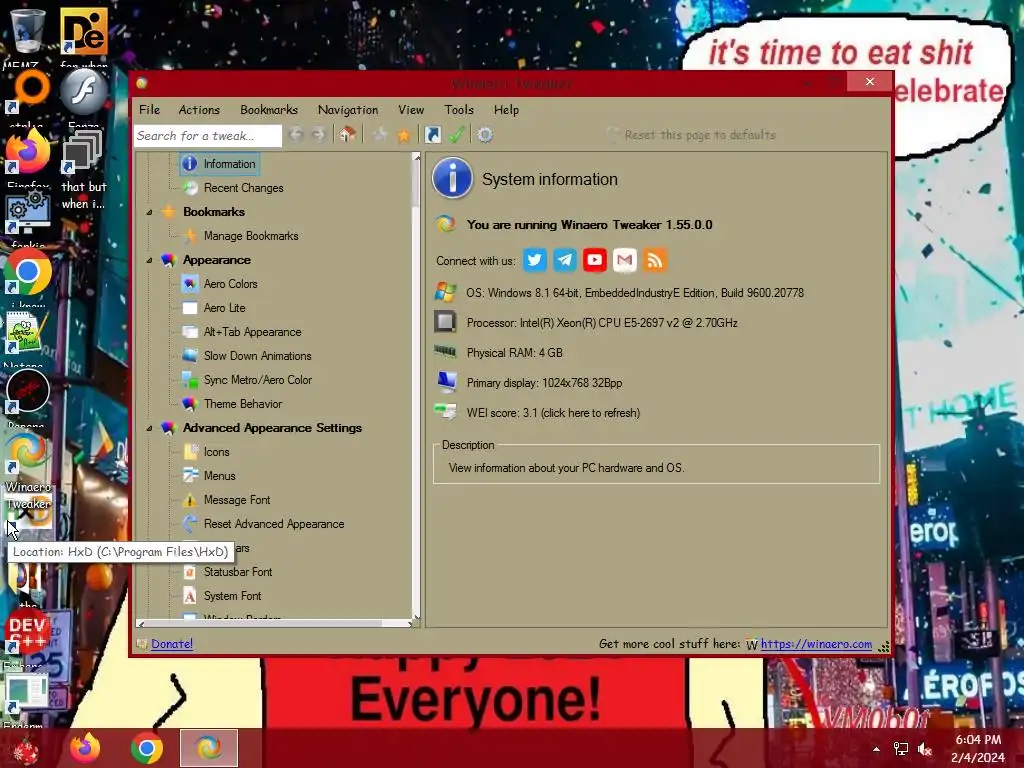Click Reset this page to defaults

700,135
